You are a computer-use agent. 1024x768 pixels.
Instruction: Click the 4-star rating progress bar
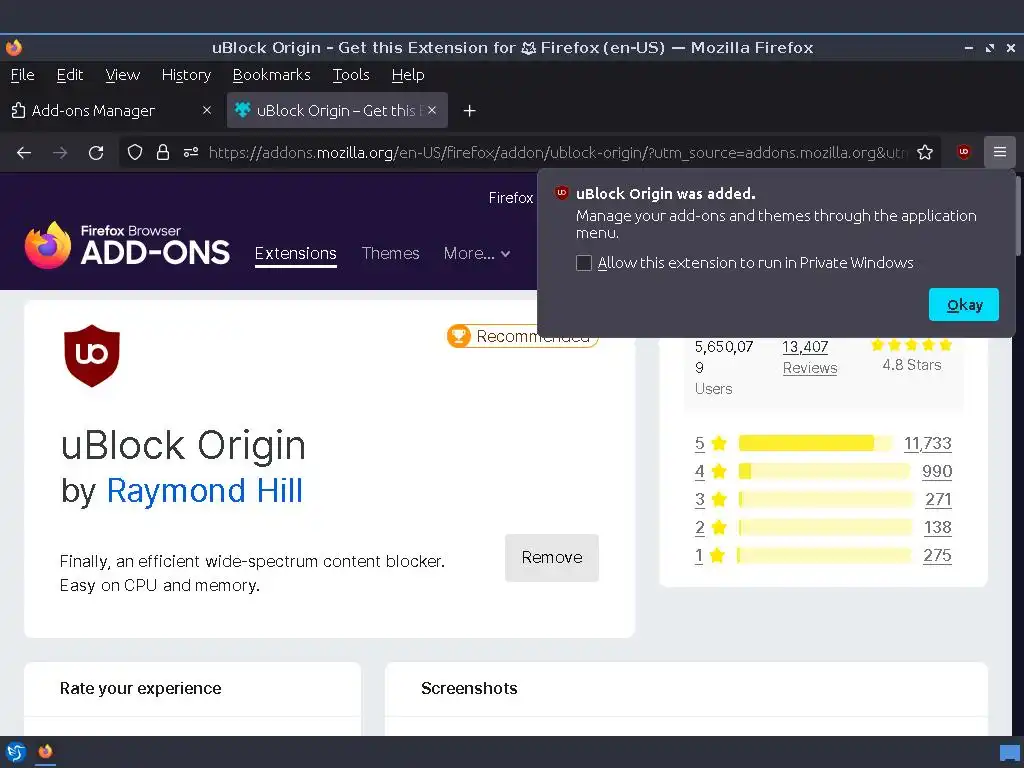824,472
